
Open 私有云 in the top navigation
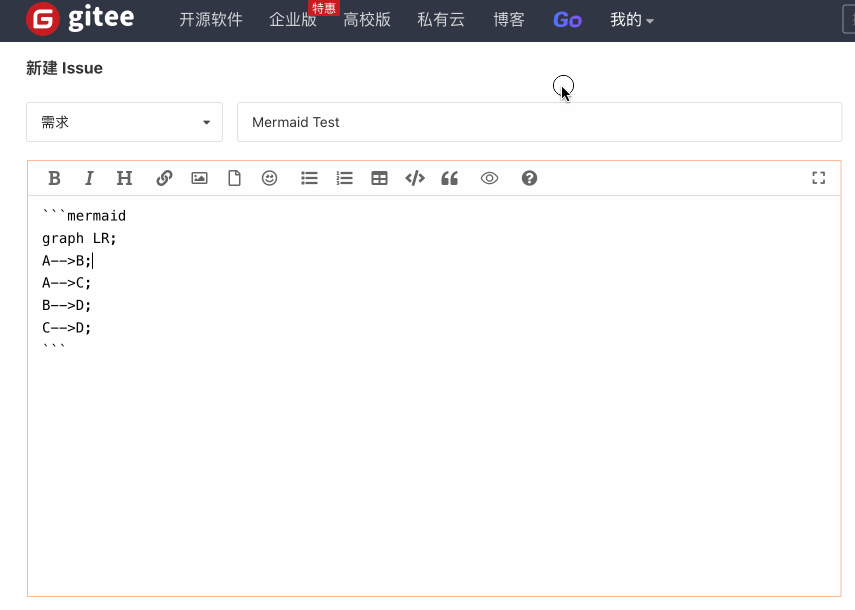441,20
